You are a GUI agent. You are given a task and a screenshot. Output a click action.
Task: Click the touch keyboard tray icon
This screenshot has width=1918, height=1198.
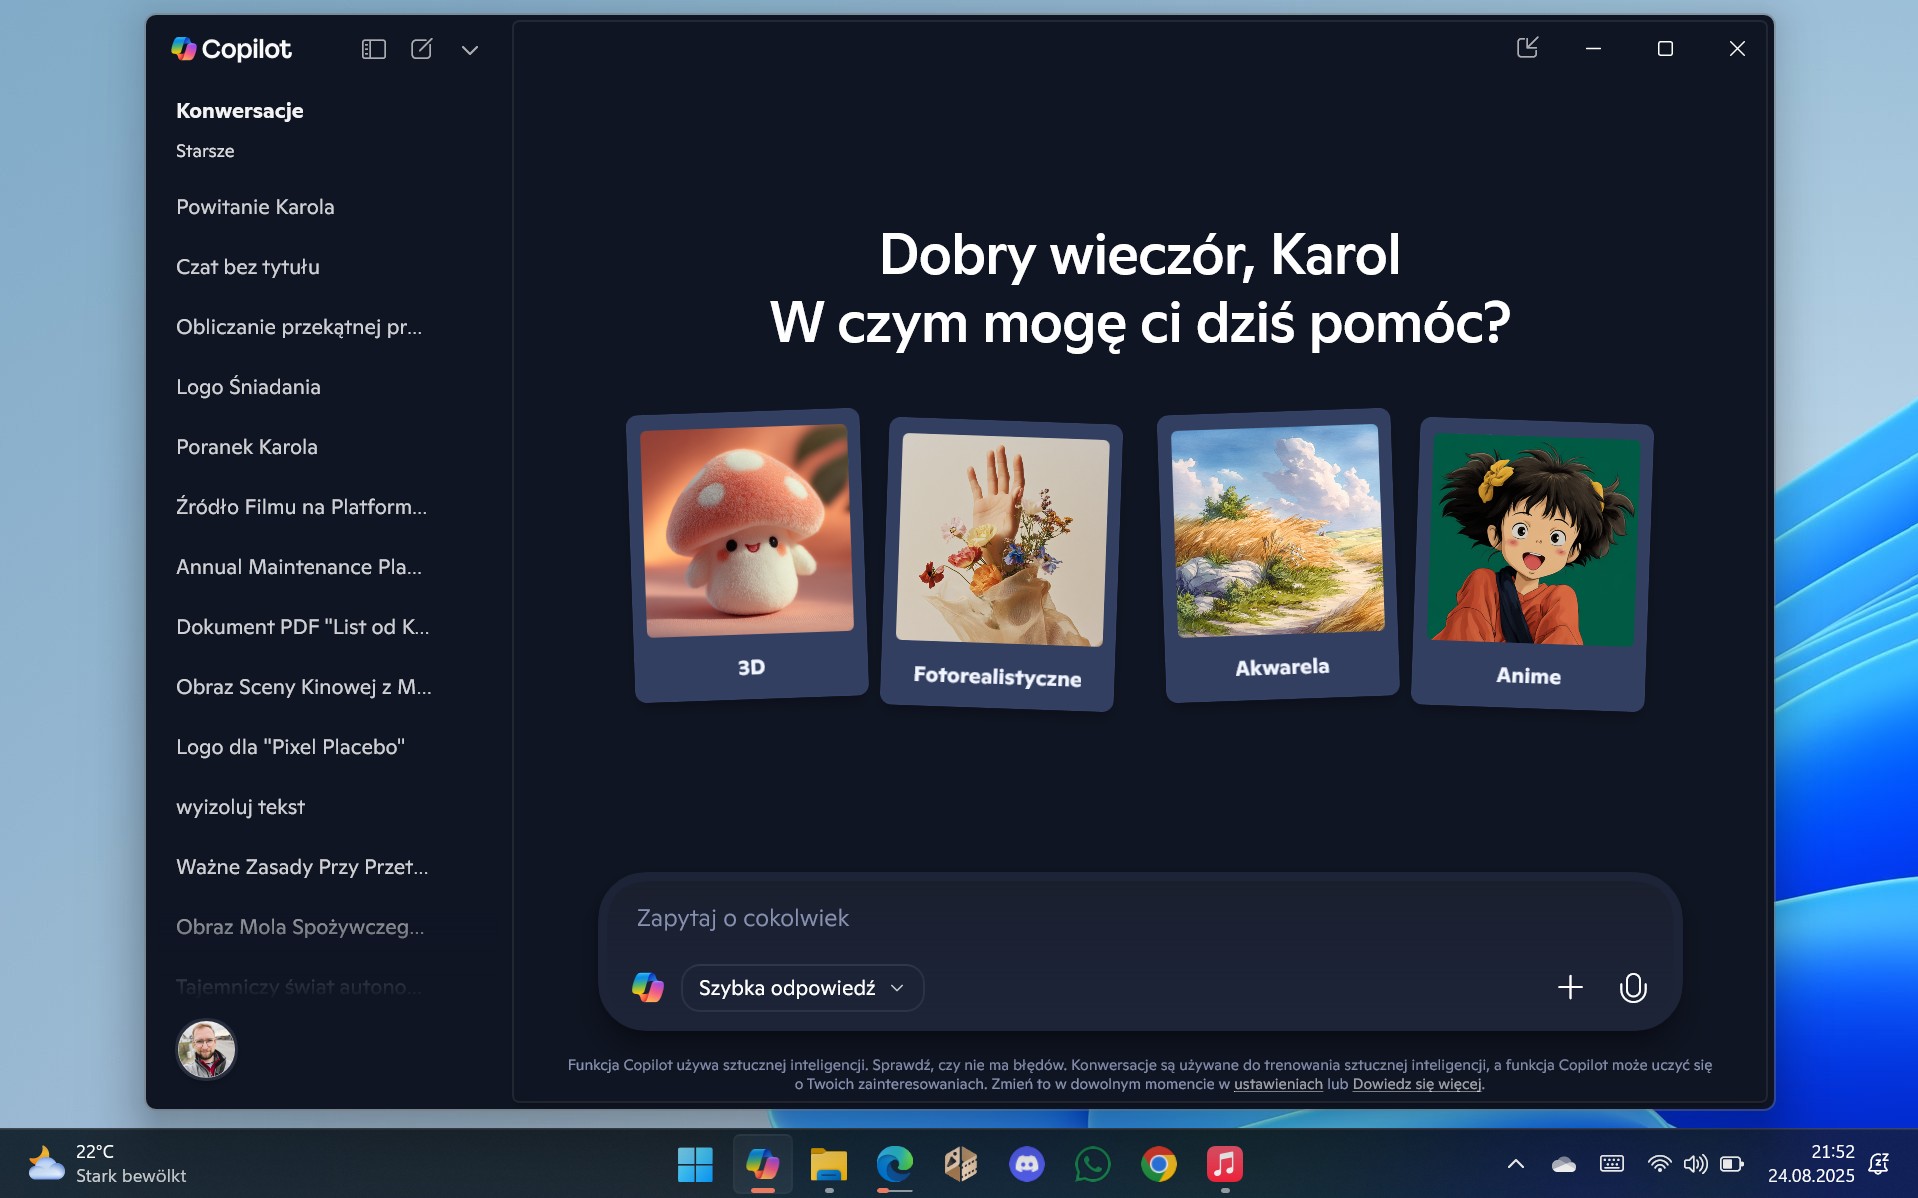[1612, 1164]
